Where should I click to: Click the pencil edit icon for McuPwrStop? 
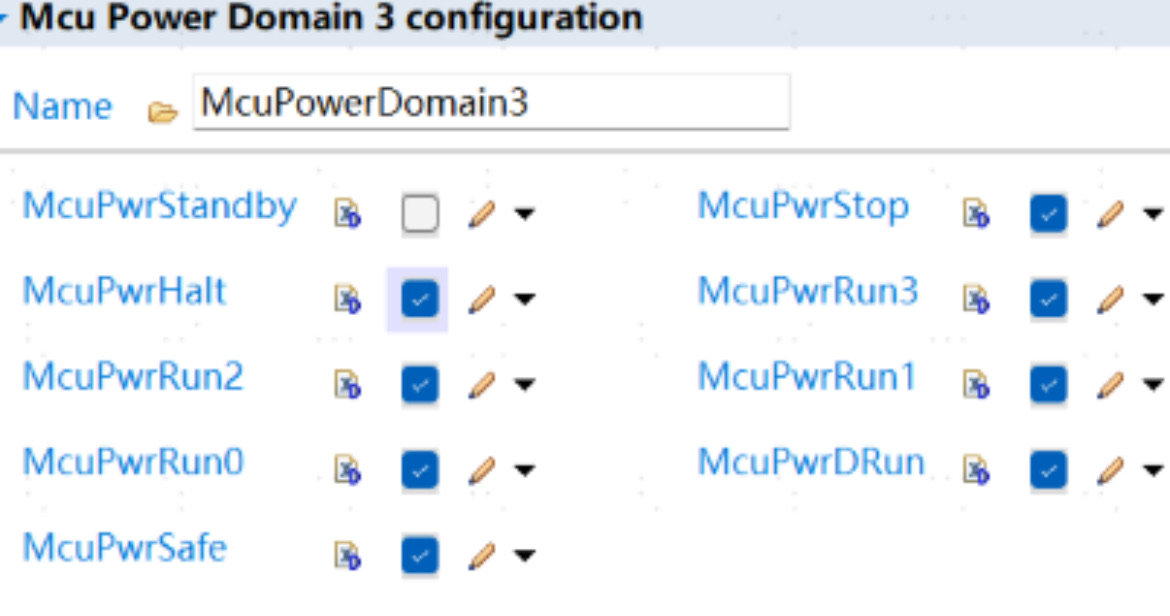[1111, 214]
